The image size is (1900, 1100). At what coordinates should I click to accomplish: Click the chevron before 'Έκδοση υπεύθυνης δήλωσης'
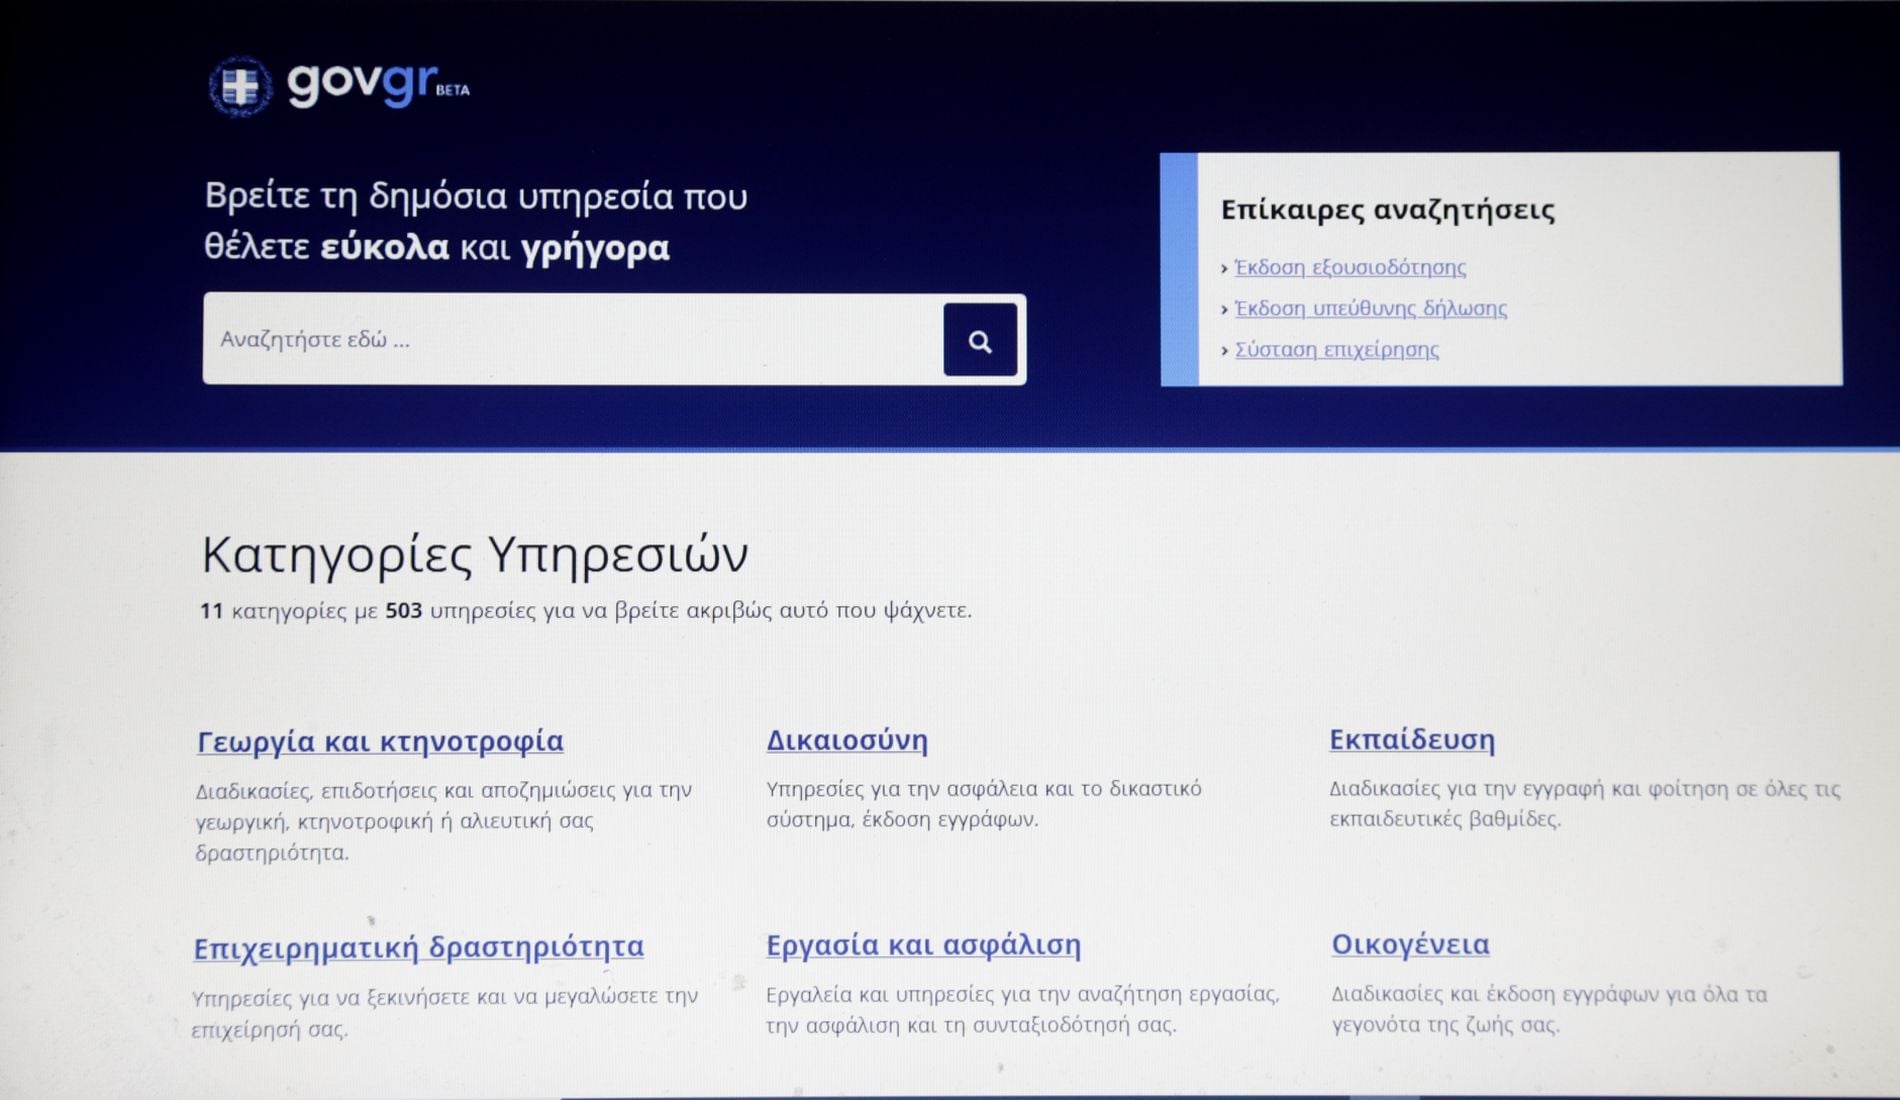pos(1224,309)
